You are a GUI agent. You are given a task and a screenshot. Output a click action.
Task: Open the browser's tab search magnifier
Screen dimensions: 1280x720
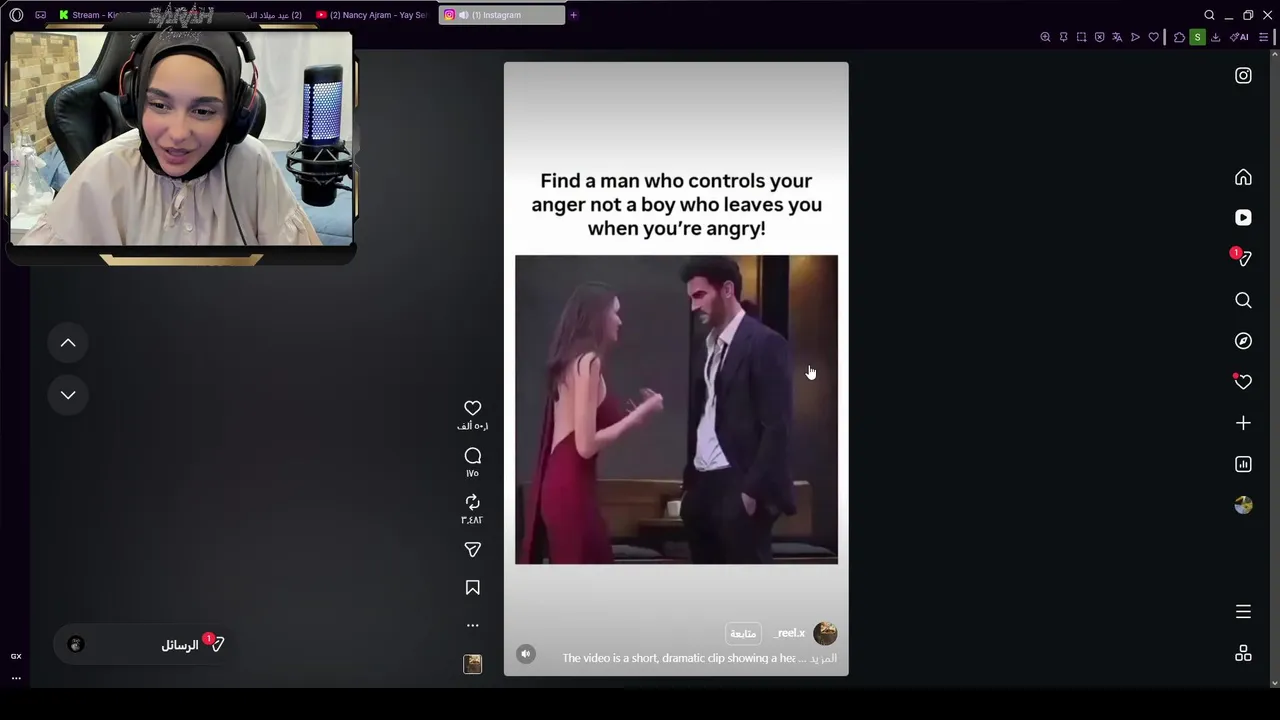coord(1209,15)
